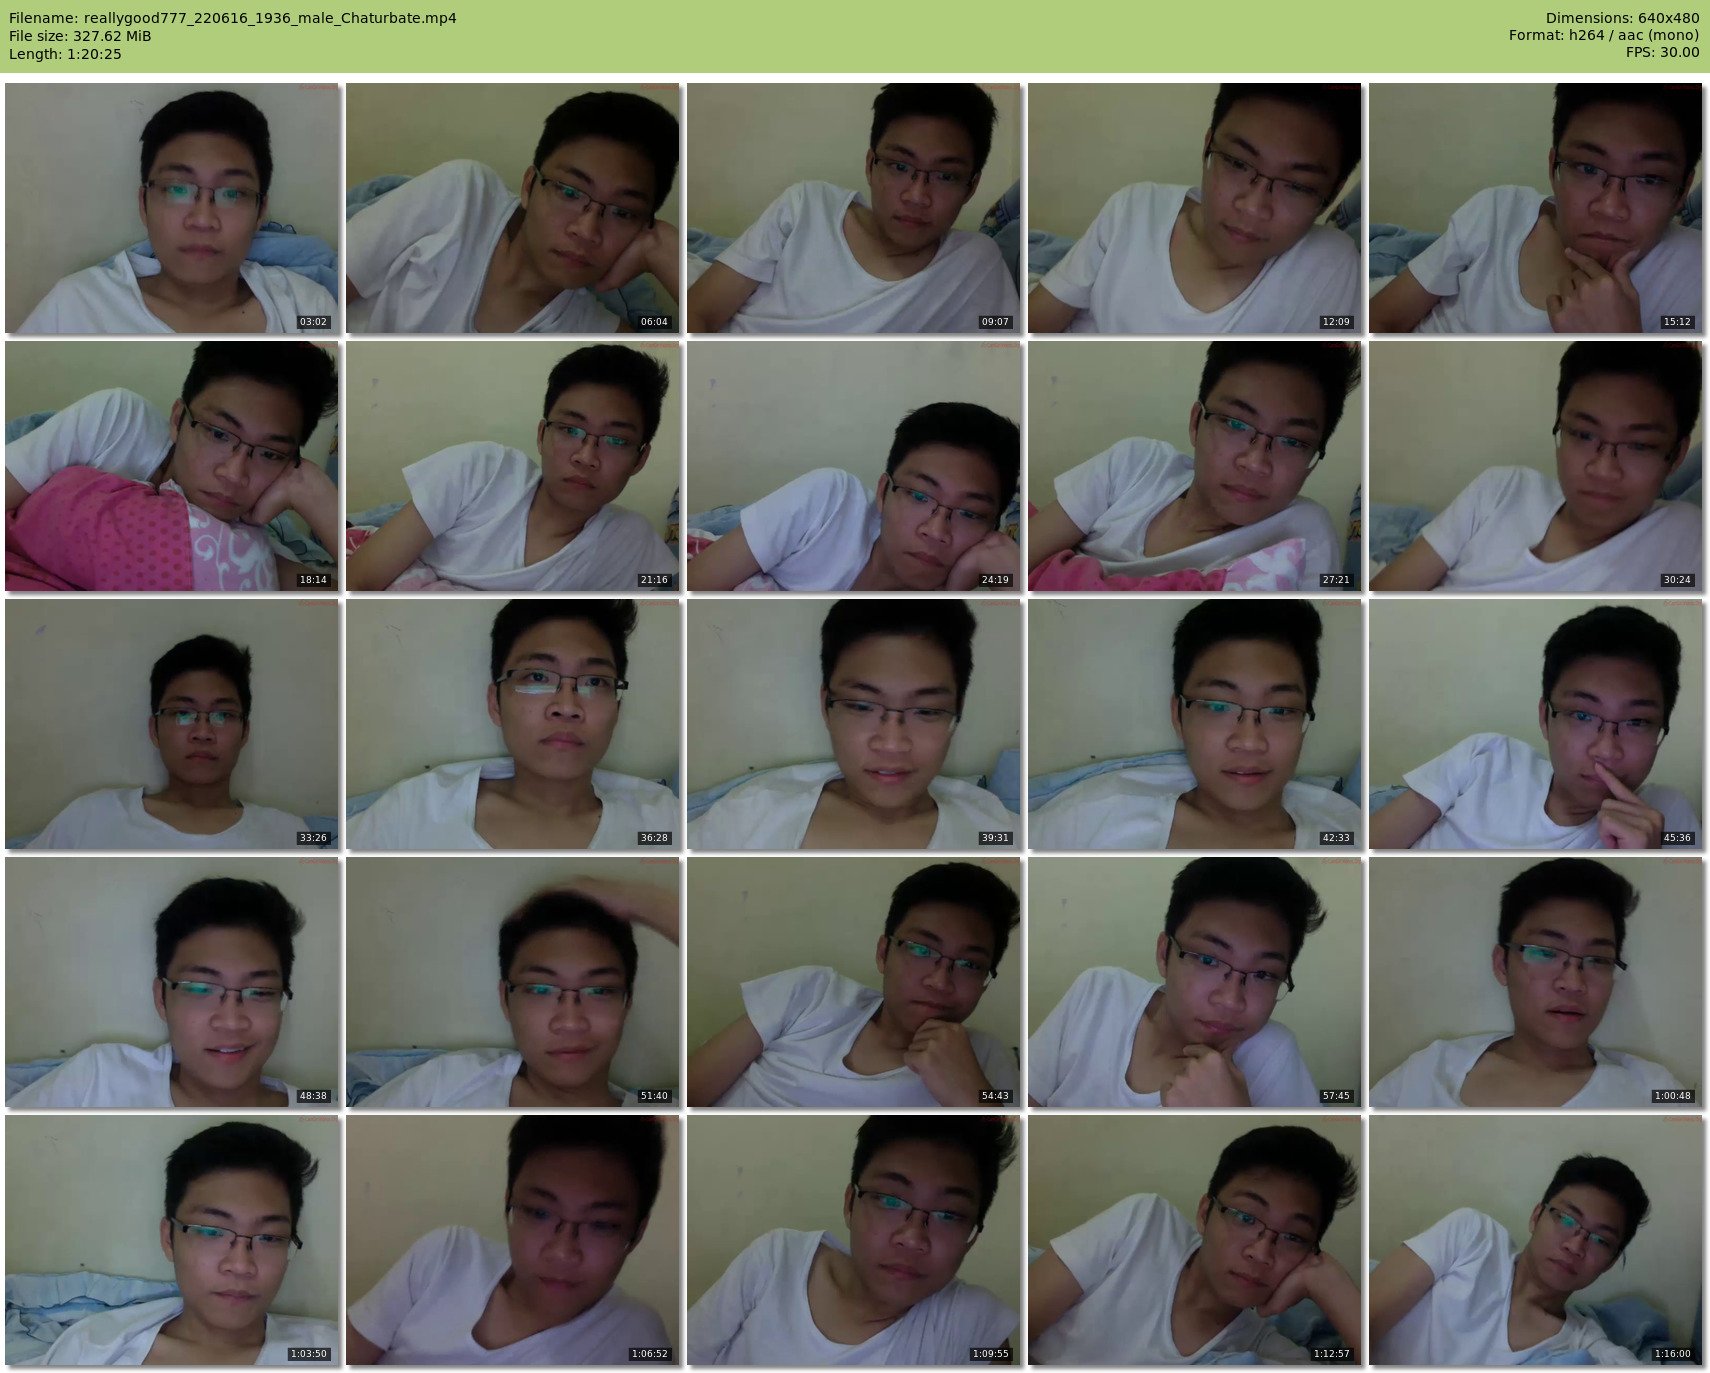Click the 51:40 frame with raised hand
1710x1373 pixels.
point(512,982)
